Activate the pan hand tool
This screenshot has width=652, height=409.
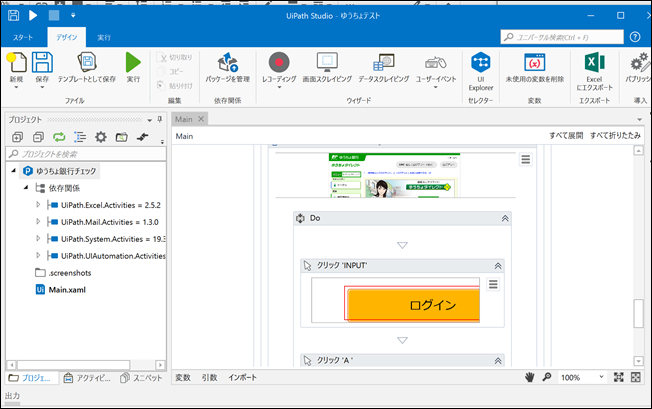[x=529, y=377]
